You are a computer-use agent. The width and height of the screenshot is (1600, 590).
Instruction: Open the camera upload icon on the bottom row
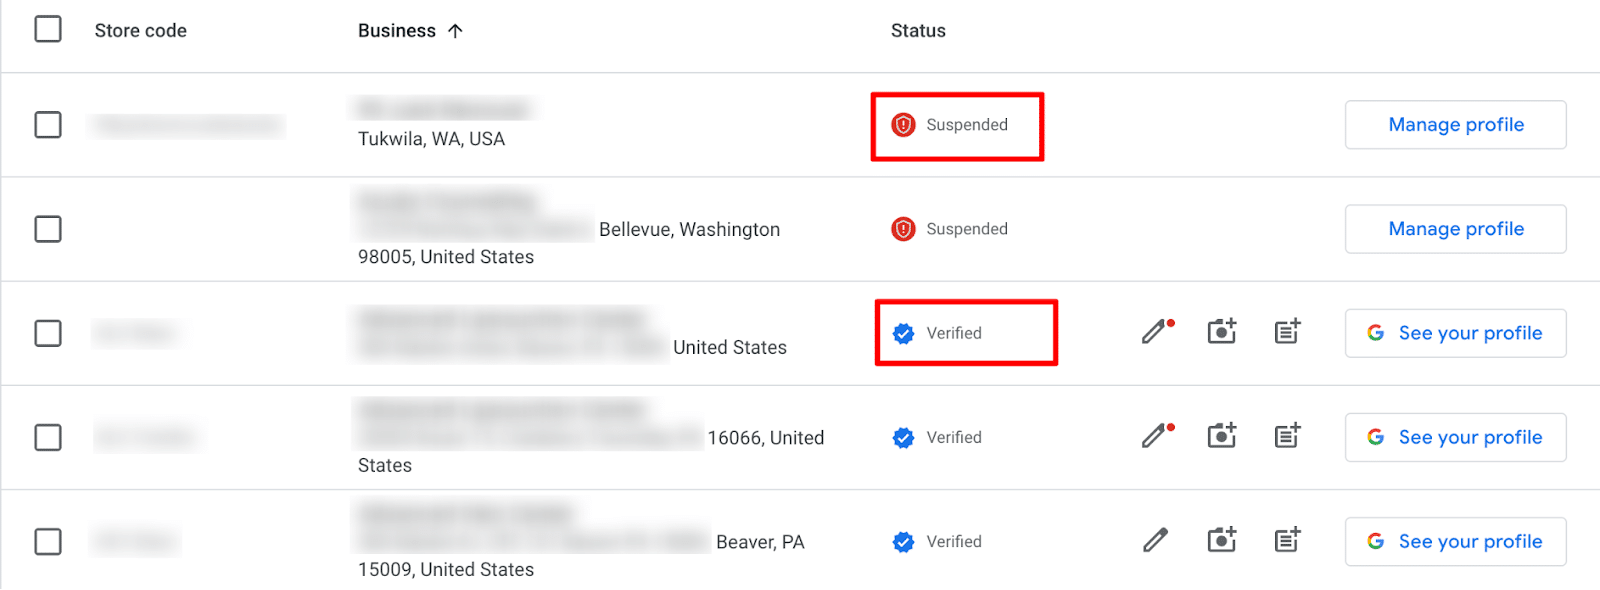[x=1221, y=541]
